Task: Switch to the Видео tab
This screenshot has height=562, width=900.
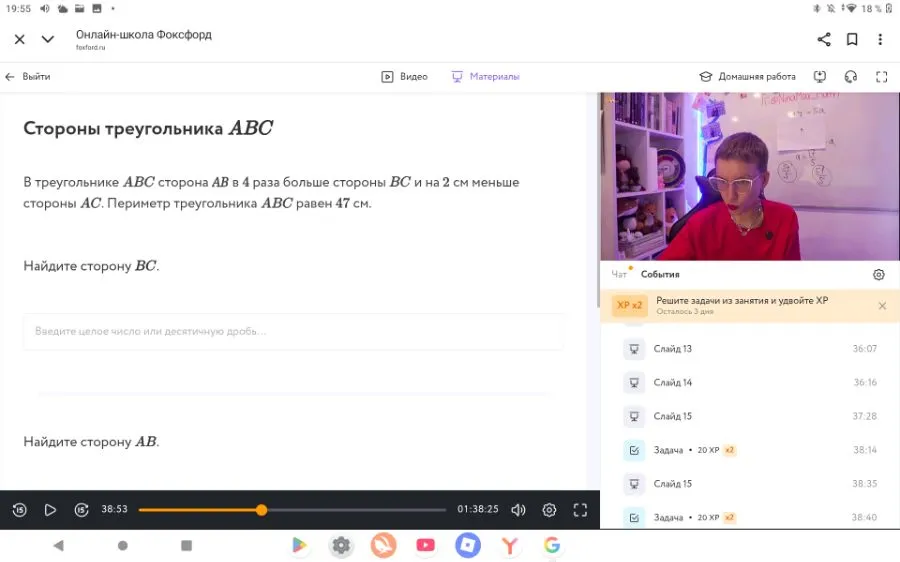Action: coord(404,76)
